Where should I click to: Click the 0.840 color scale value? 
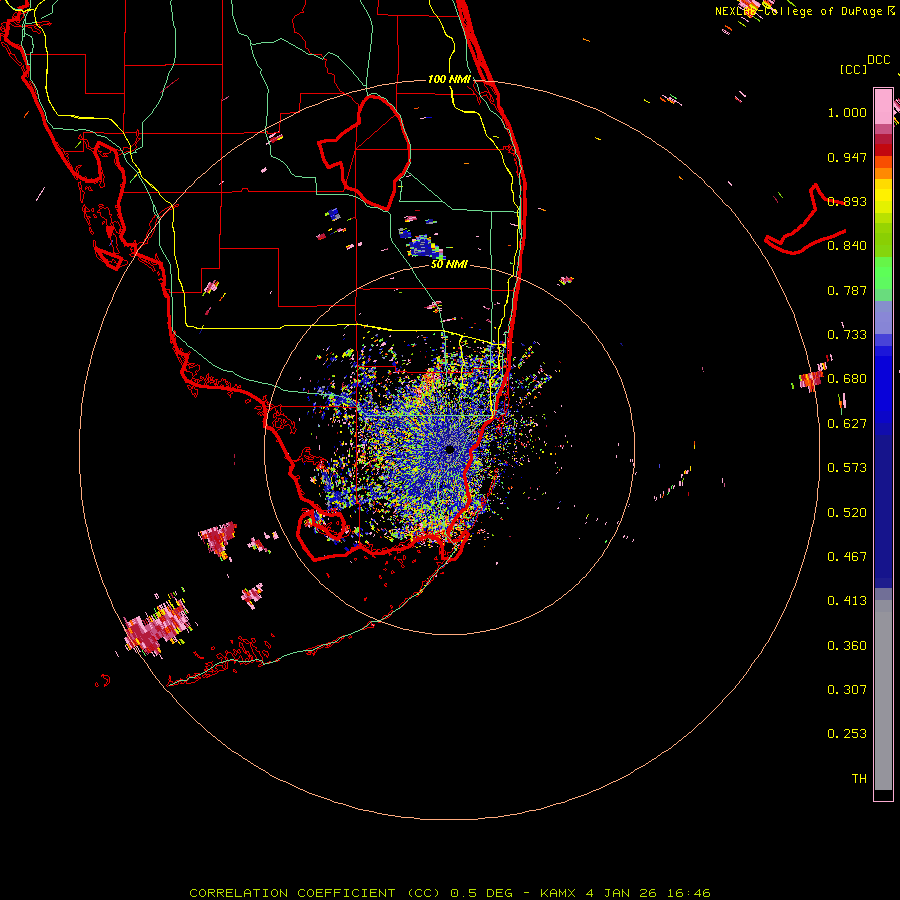847,246
